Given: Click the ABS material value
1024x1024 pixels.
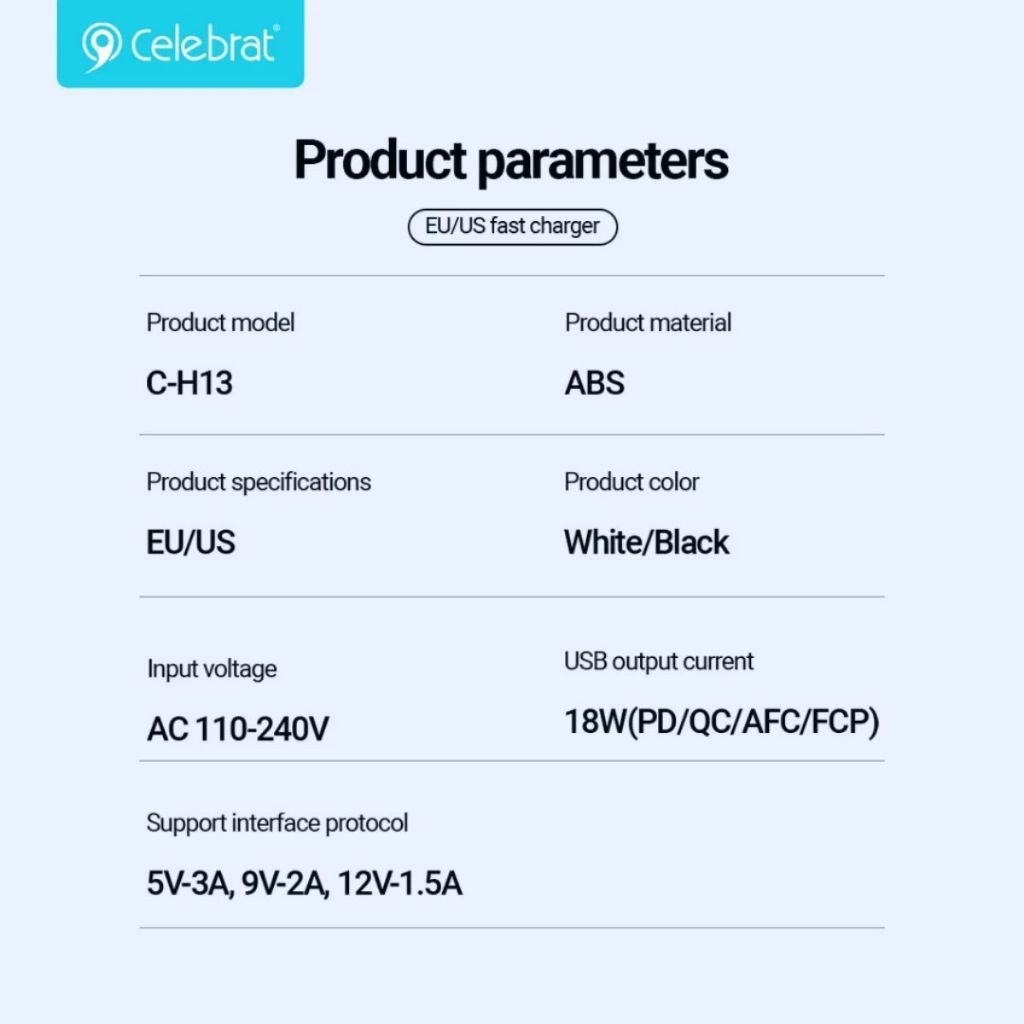Looking at the screenshot, I should tap(594, 383).
